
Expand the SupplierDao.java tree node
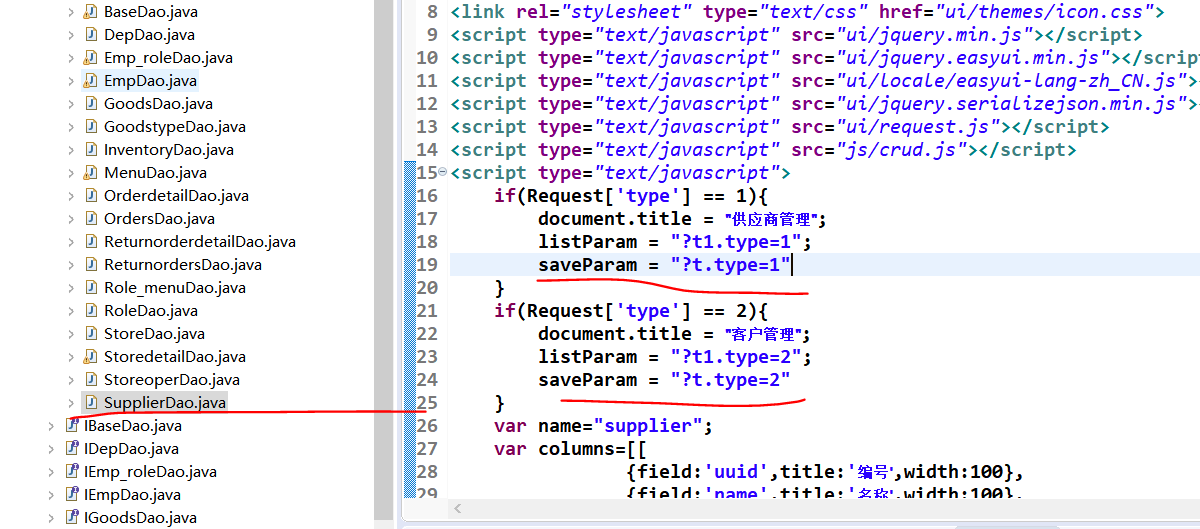pyautogui.click(x=71, y=403)
